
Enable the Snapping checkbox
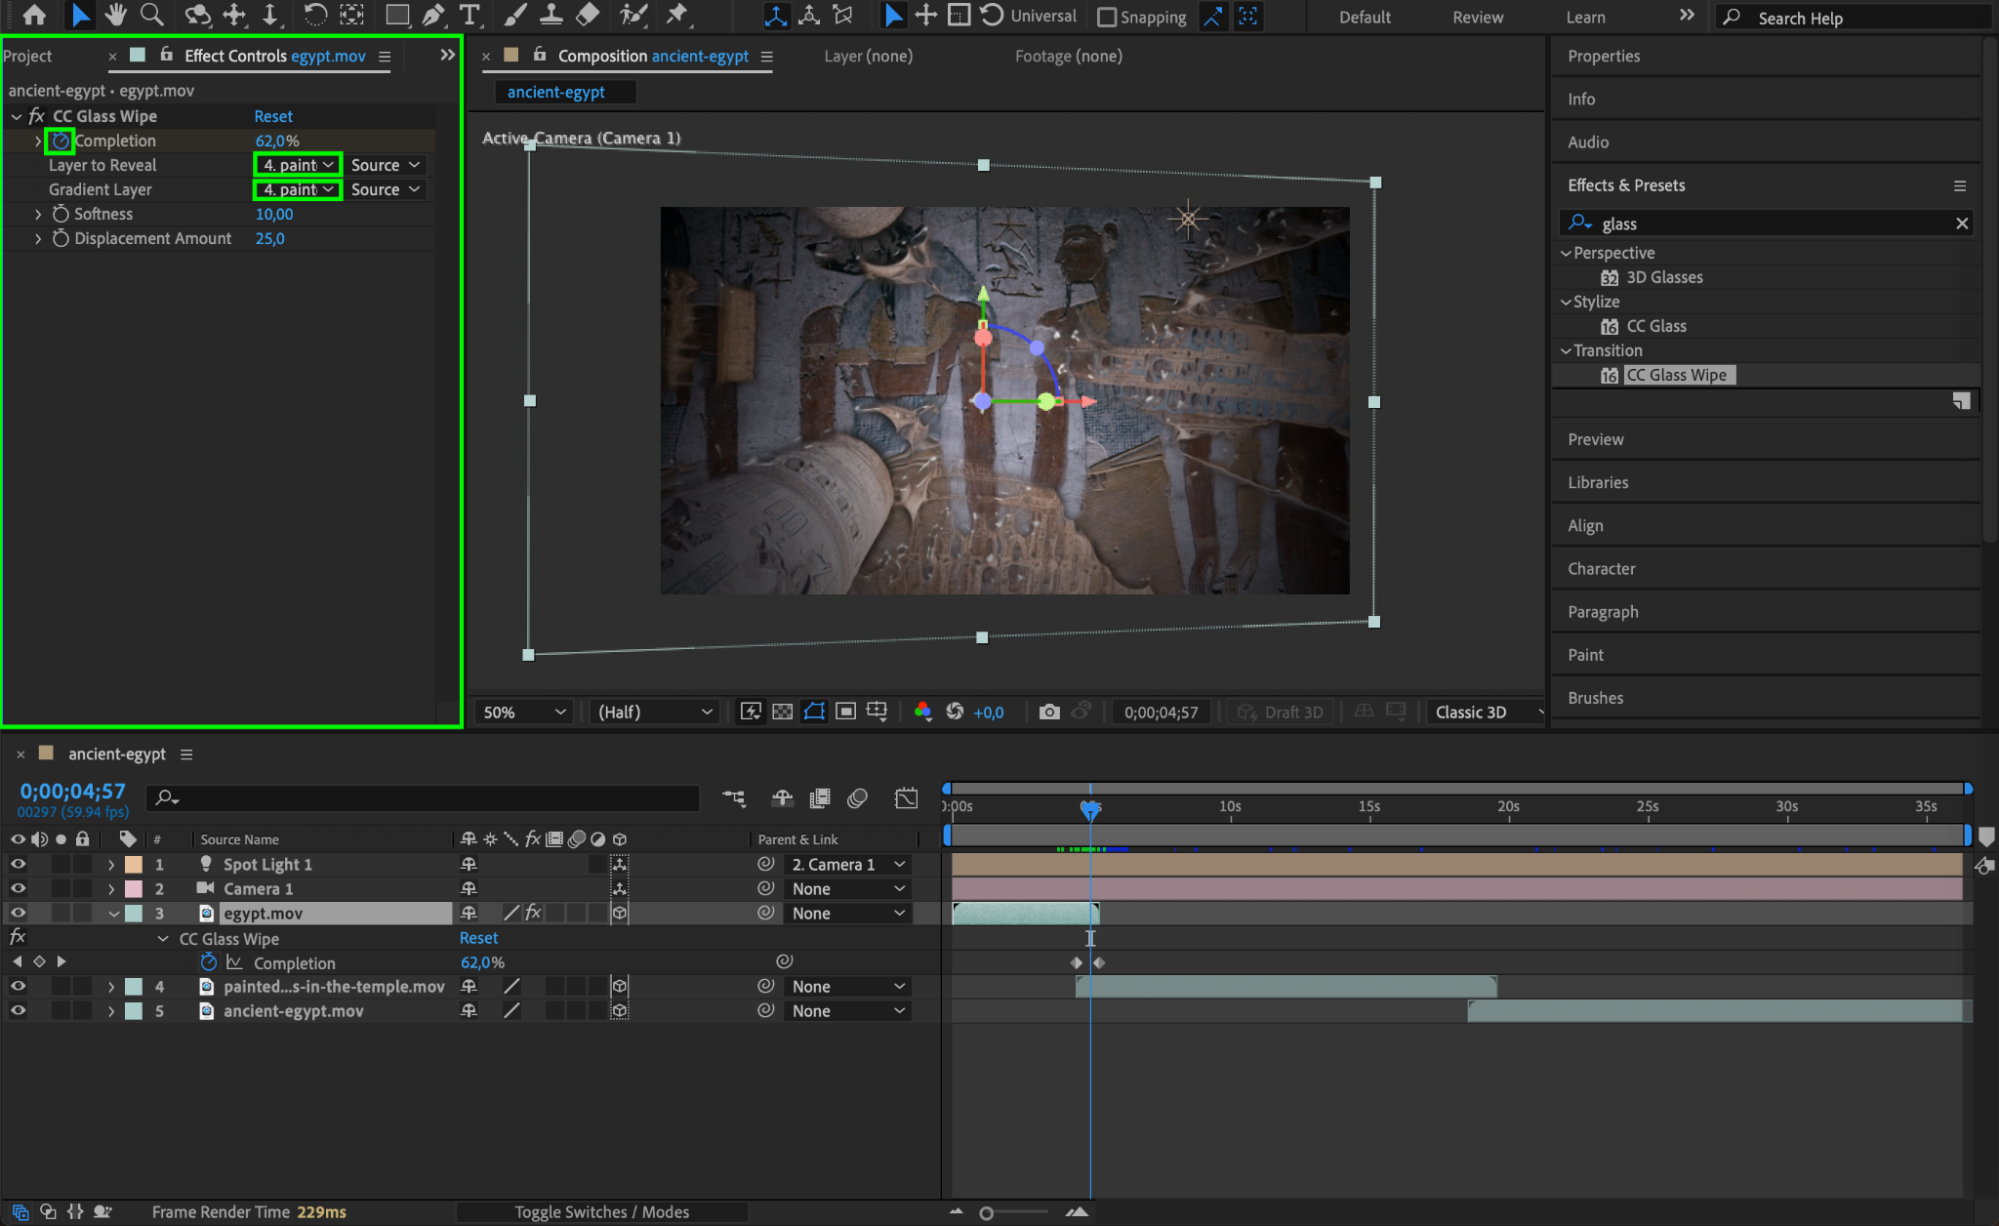(1107, 17)
